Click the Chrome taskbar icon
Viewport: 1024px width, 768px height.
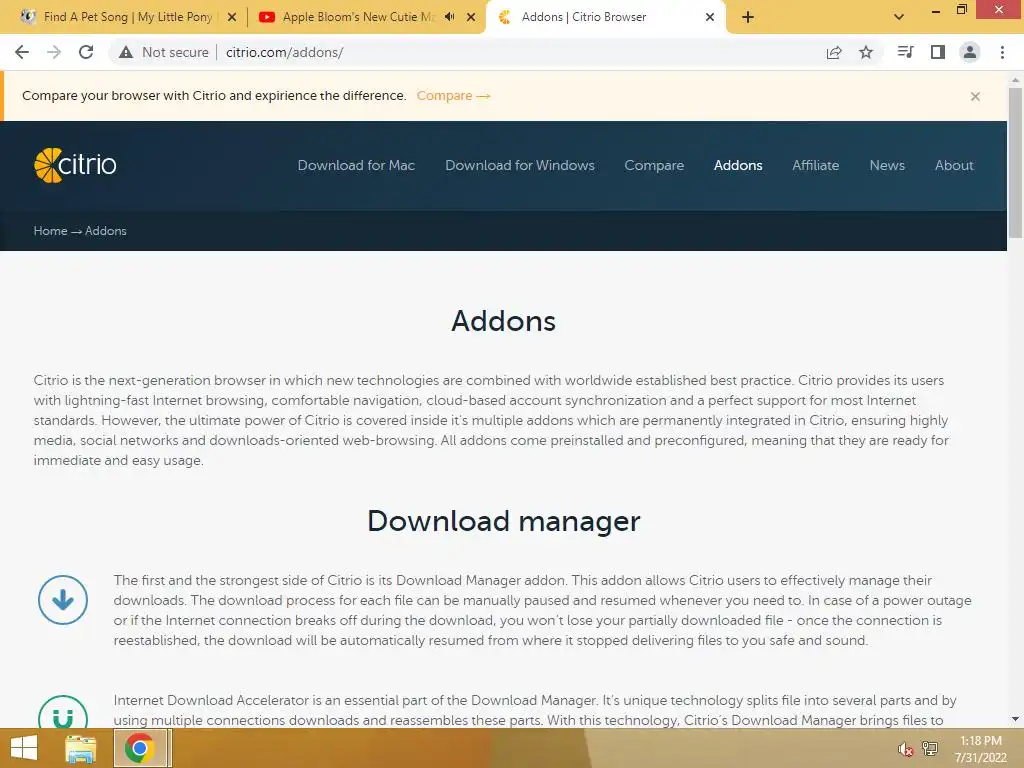140,748
